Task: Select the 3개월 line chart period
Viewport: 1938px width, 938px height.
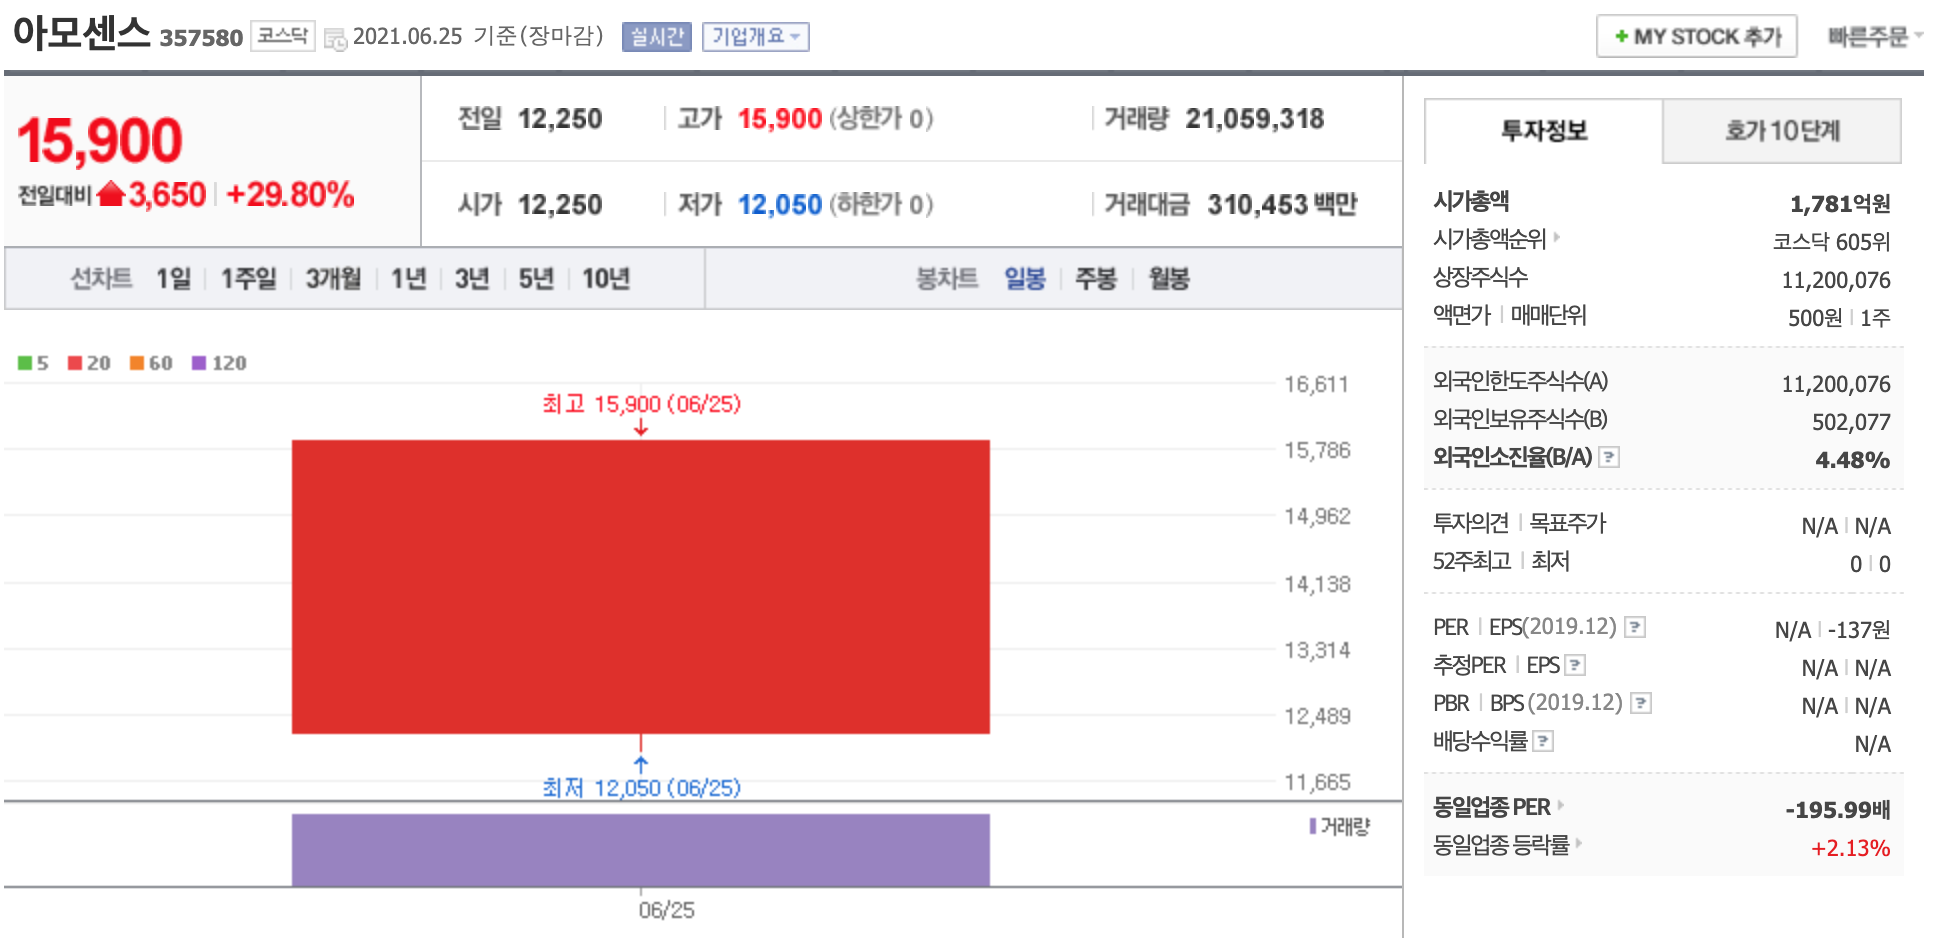Action: [x=333, y=278]
